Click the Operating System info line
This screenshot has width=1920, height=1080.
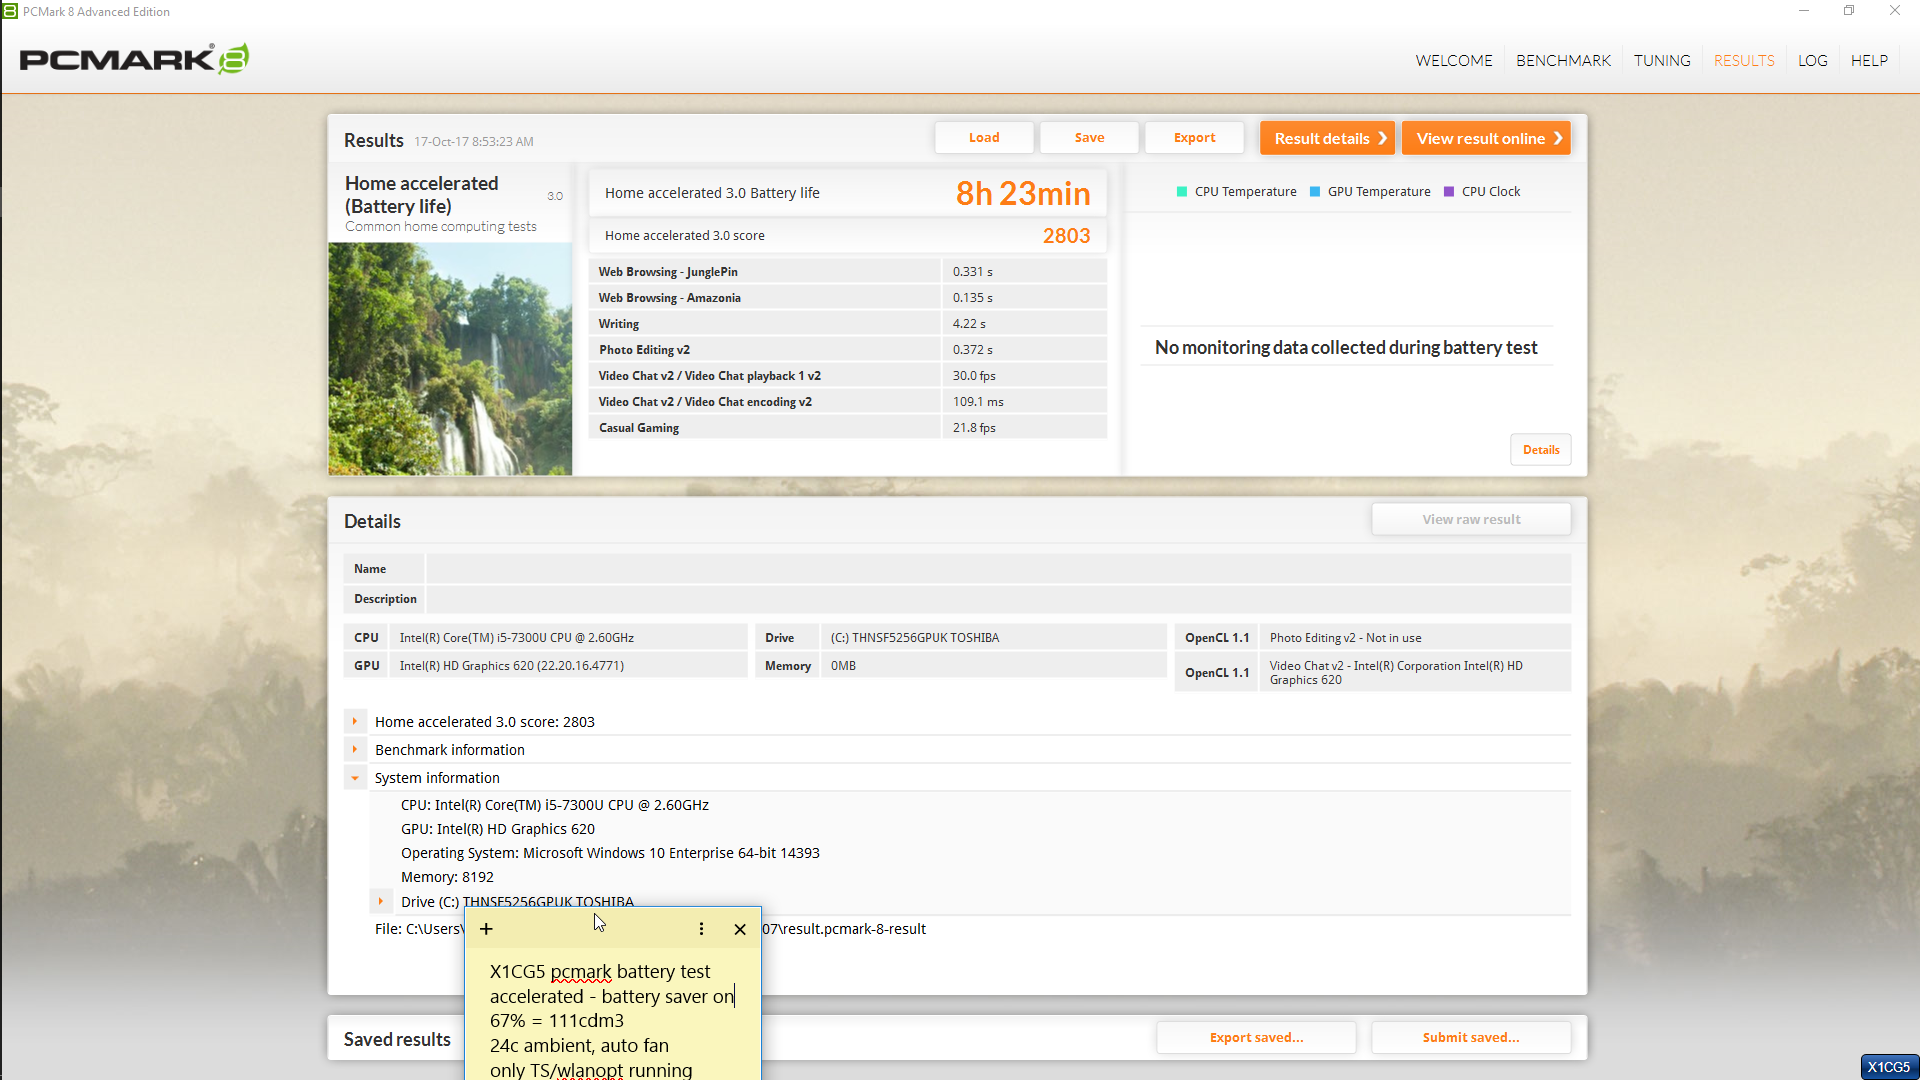coord(610,853)
